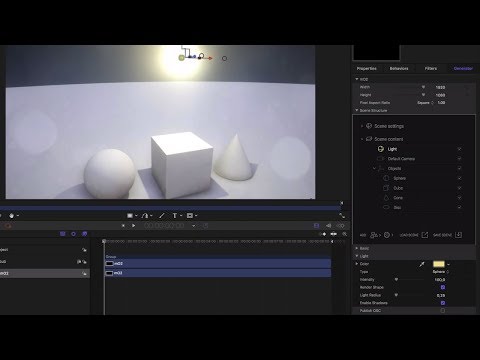This screenshot has height=360, width=480.
Task: Click the add objects icon
Action: (374, 235)
